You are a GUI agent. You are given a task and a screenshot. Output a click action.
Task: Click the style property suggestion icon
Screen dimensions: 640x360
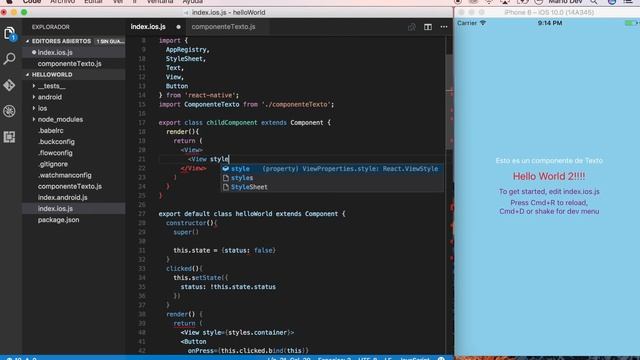pyautogui.click(x=226, y=169)
